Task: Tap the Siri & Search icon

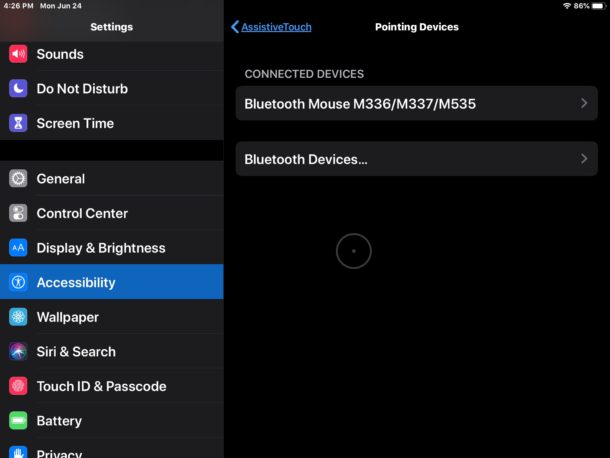Action: point(18,352)
